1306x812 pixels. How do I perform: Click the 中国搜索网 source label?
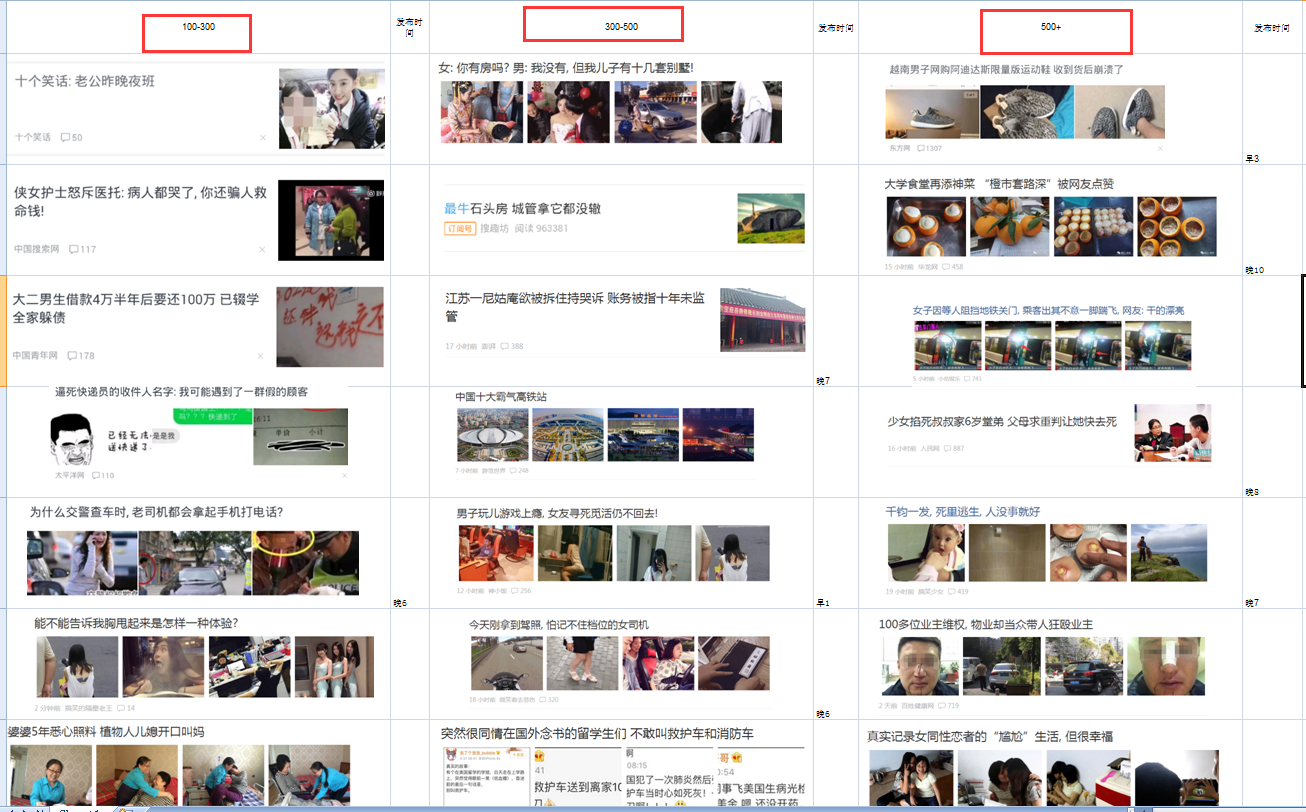click(37, 249)
